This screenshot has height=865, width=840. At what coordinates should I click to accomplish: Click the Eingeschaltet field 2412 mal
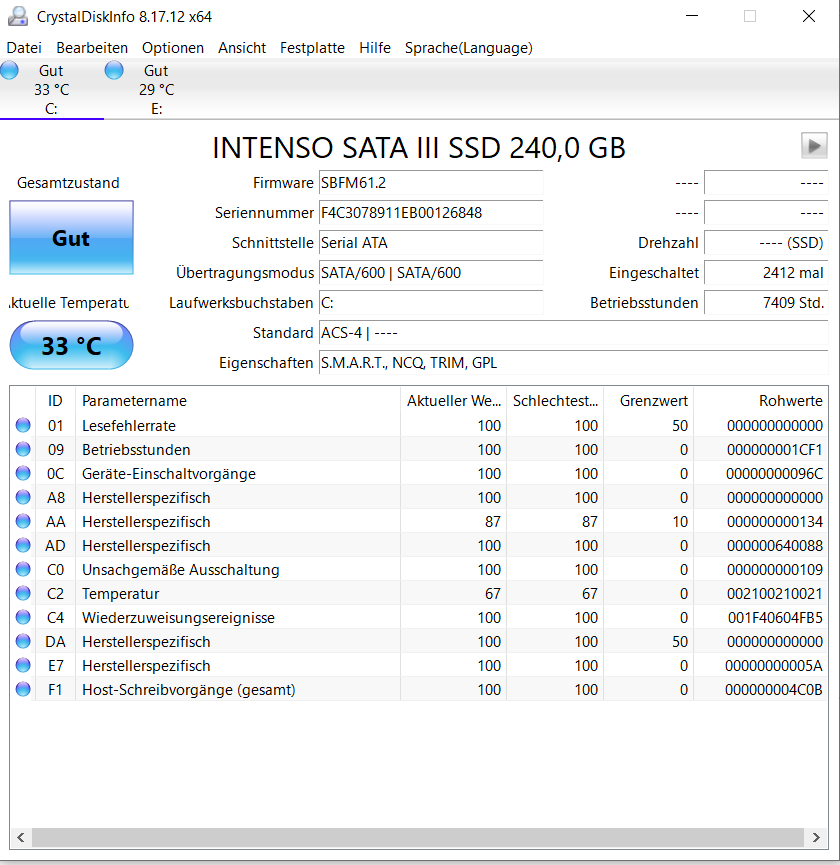click(x=766, y=273)
